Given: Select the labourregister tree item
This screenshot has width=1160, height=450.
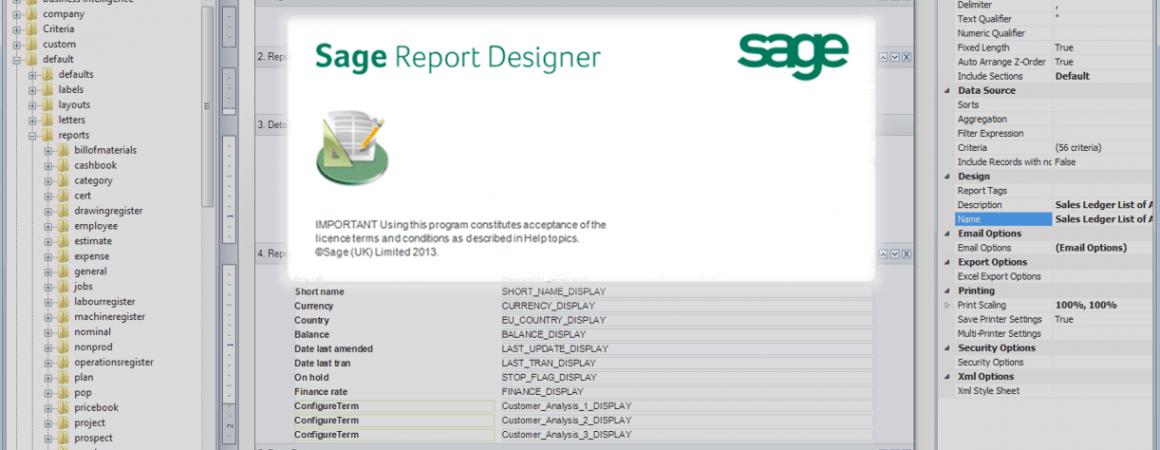Looking at the screenshot, I should [x=104, y=302].
